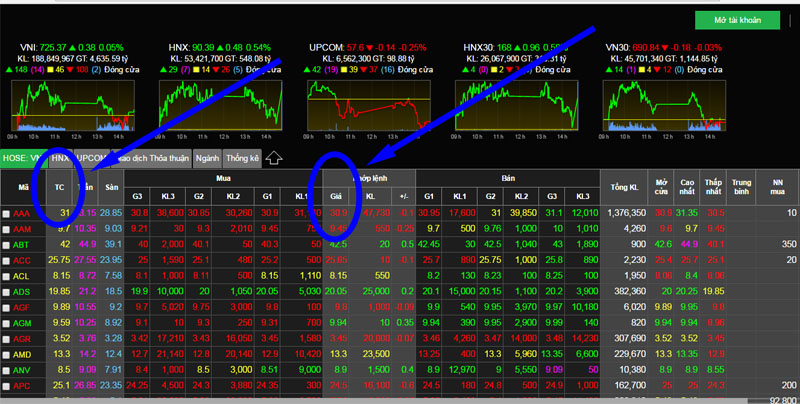The image size is (800, 404).
Task: Tick the checkbox for ACC
Action: pyautogui.click(x=6, y=261)
